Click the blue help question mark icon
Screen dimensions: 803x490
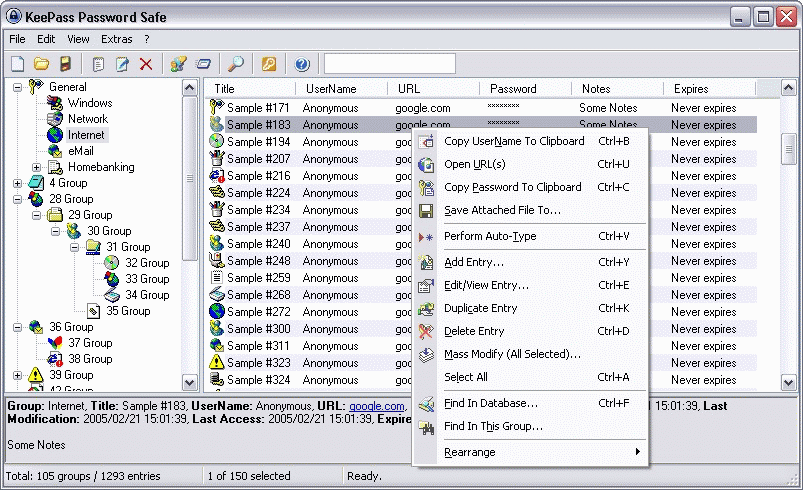[302, 64]
